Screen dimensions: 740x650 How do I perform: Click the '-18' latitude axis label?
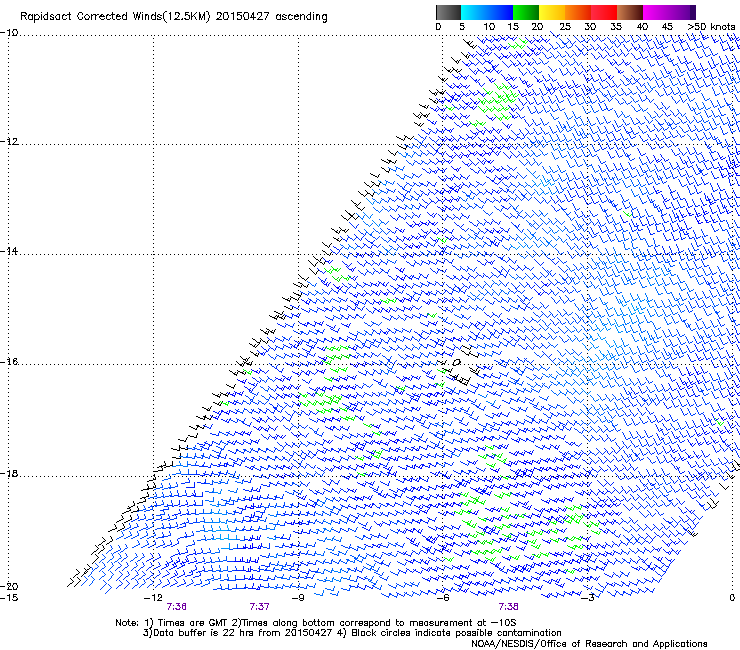(x=9, y=473)
